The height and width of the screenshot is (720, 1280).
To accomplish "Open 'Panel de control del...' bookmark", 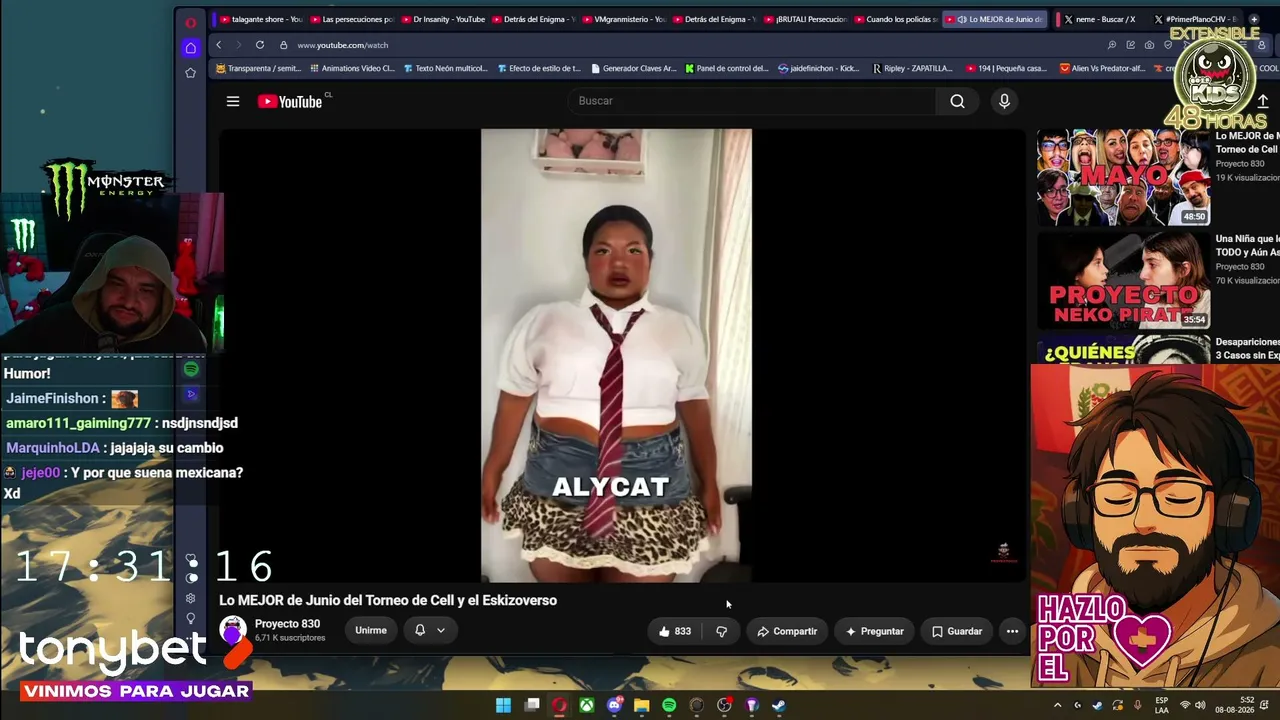I will pyautogui.click(x=727, y=69).
